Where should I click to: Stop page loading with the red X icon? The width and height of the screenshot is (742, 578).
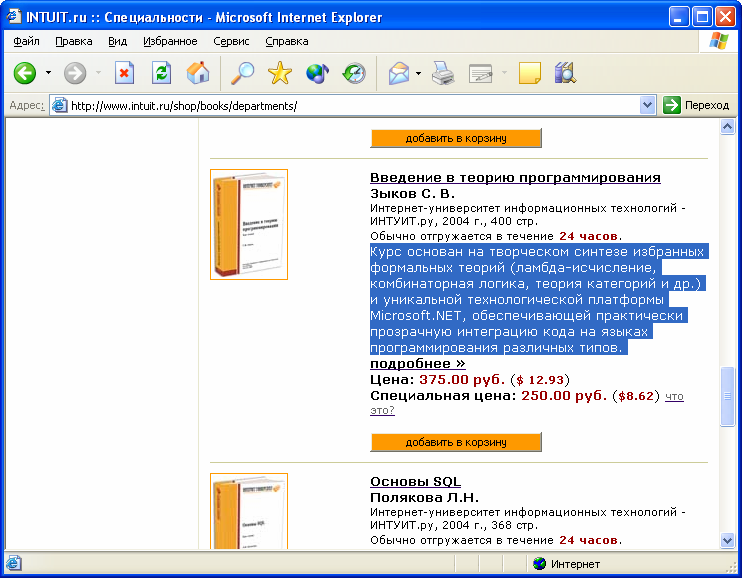tap(124, 73)
